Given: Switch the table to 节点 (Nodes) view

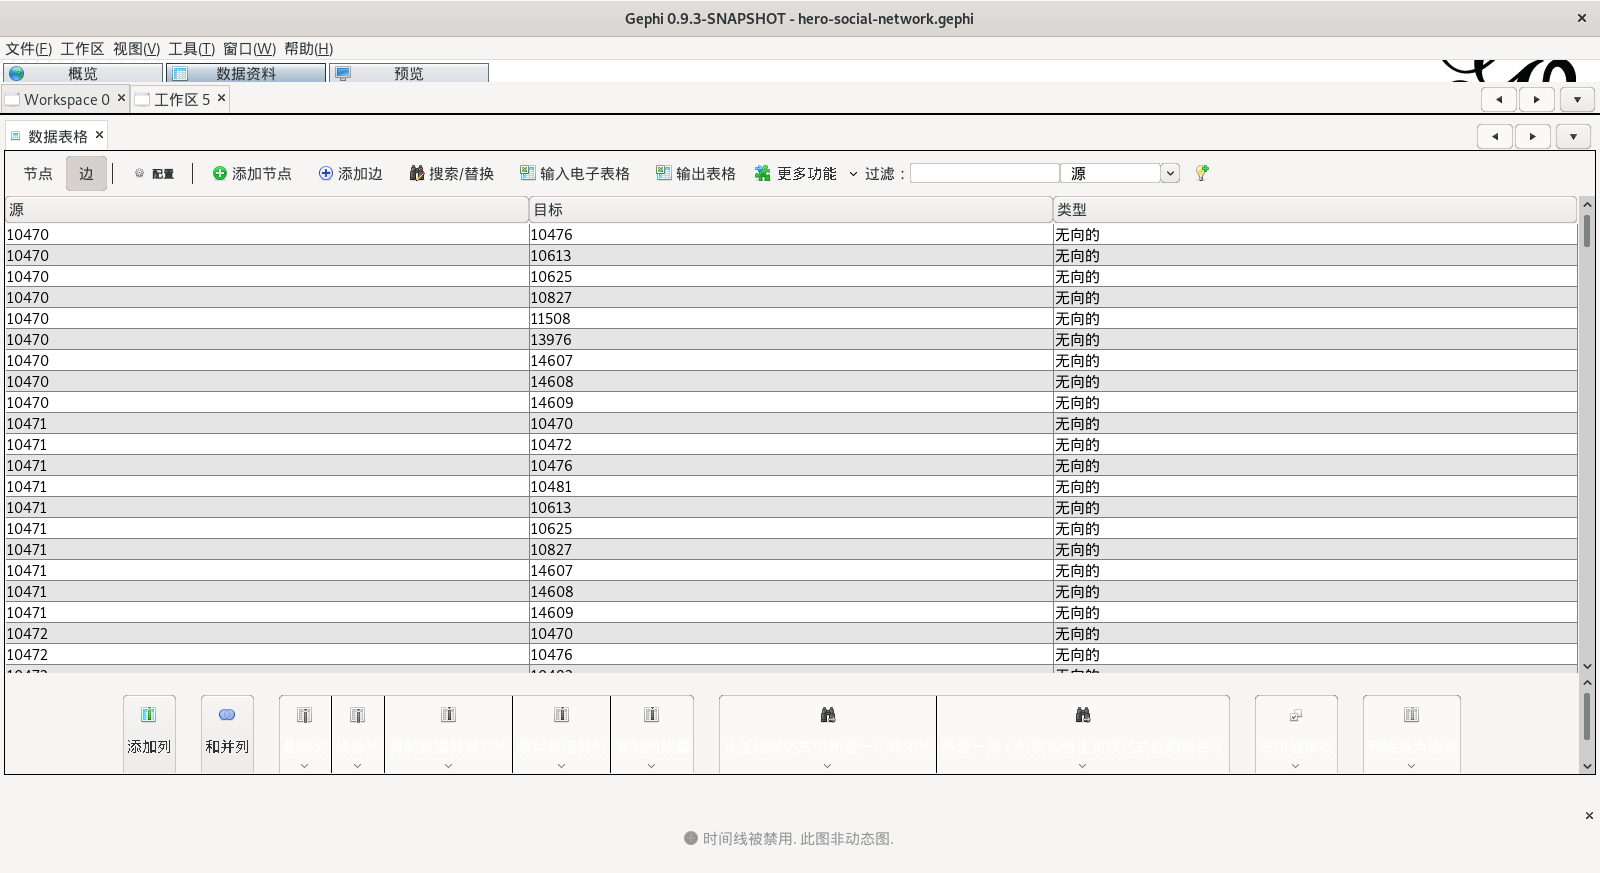Looking at the screenshot, I should click(38, 174).
